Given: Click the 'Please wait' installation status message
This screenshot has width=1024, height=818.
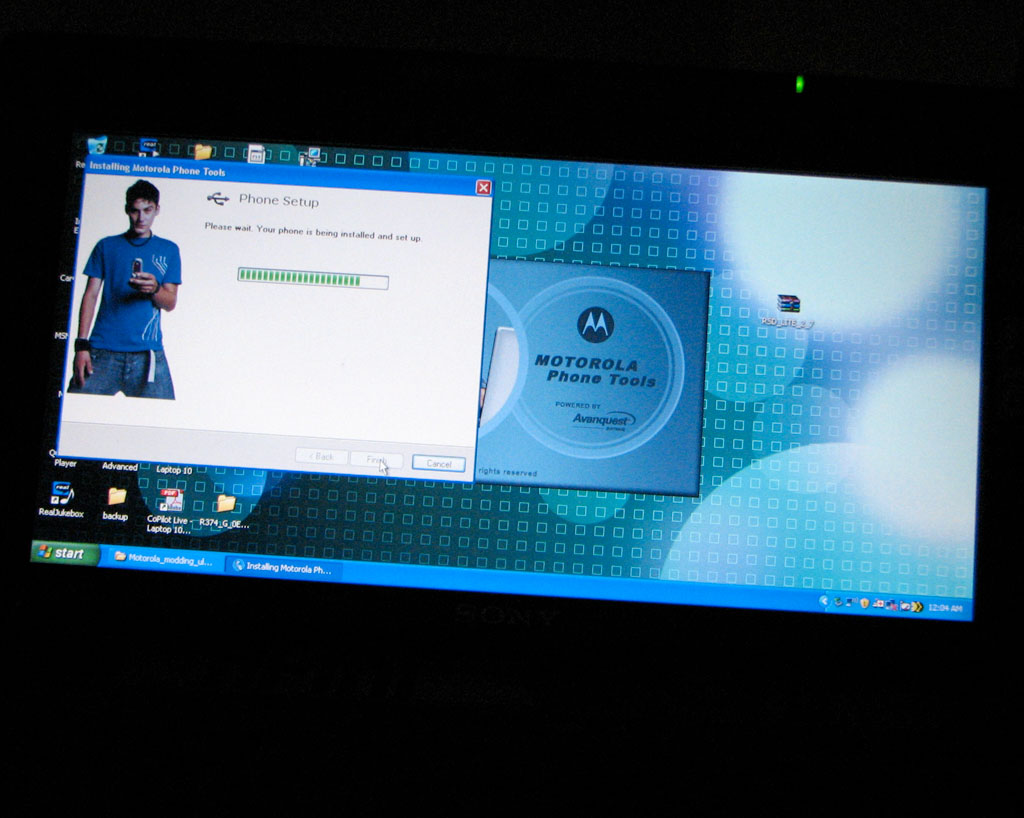Looking at the screenshot, I should pyautogui.click(x=313, y=232).
